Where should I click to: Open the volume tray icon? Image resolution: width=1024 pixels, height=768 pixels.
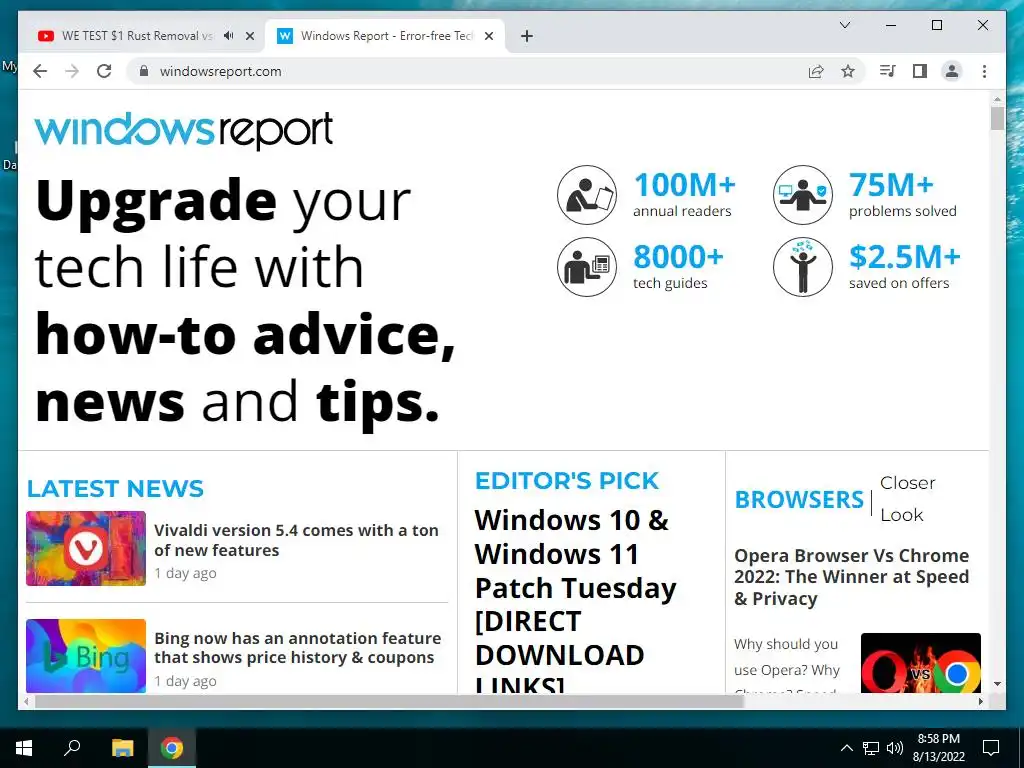895,748
